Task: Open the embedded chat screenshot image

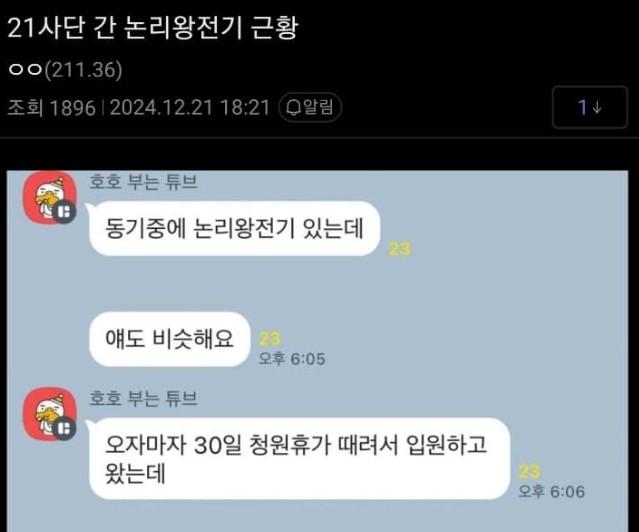Action: (317, 351)
